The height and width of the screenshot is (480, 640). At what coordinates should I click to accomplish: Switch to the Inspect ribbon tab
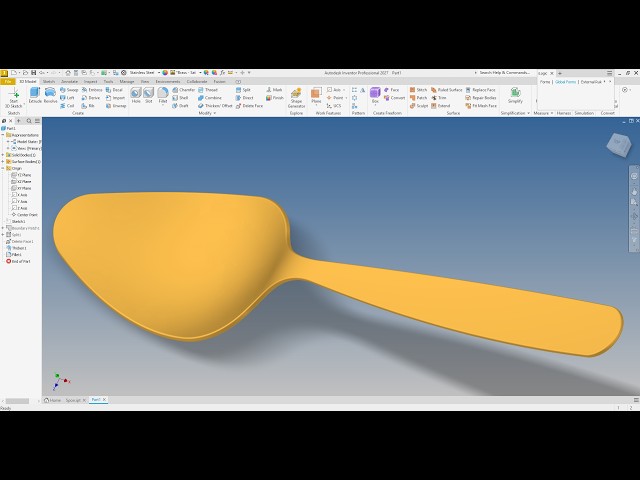pyautogui.click(x=90, y=82)
